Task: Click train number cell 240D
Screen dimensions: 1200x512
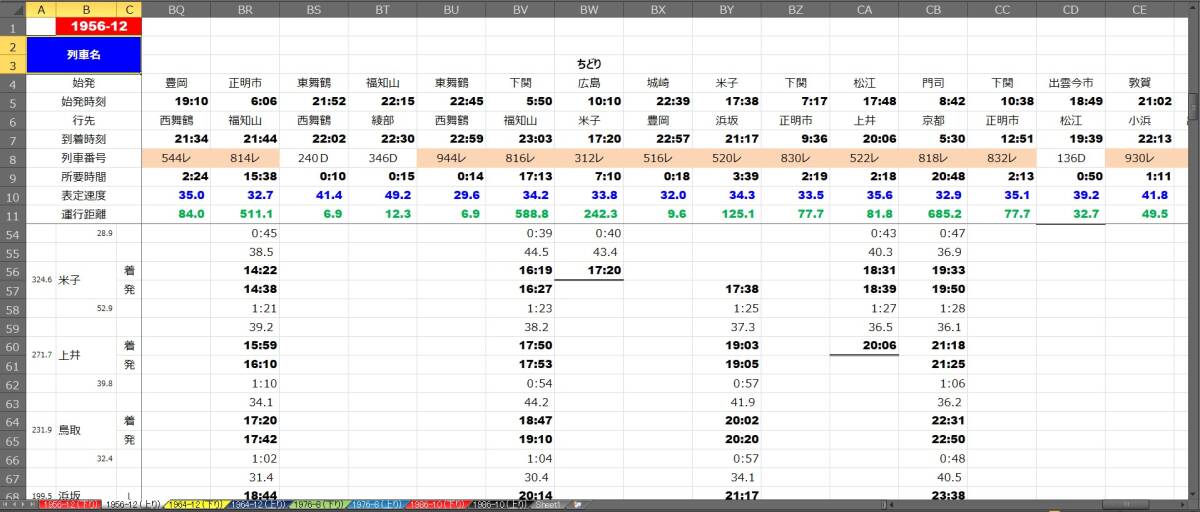Action: click(x=314, y=158)
